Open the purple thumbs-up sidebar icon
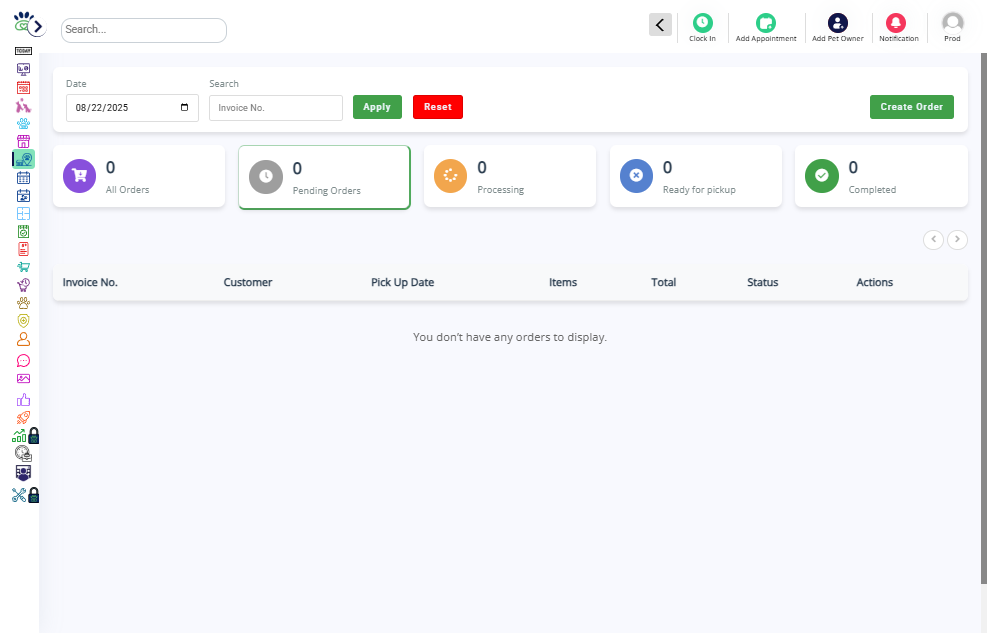 (x=23, y=400)
